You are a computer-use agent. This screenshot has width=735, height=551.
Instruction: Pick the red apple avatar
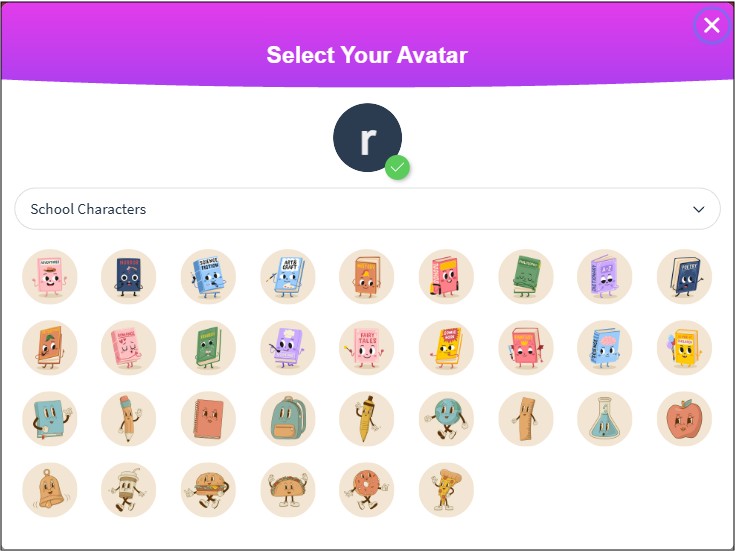(684, 419)
